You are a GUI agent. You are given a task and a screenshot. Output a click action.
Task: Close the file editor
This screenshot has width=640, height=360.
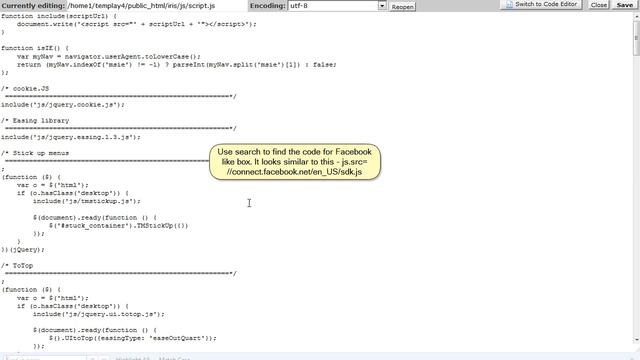click(x=598, y=5)
